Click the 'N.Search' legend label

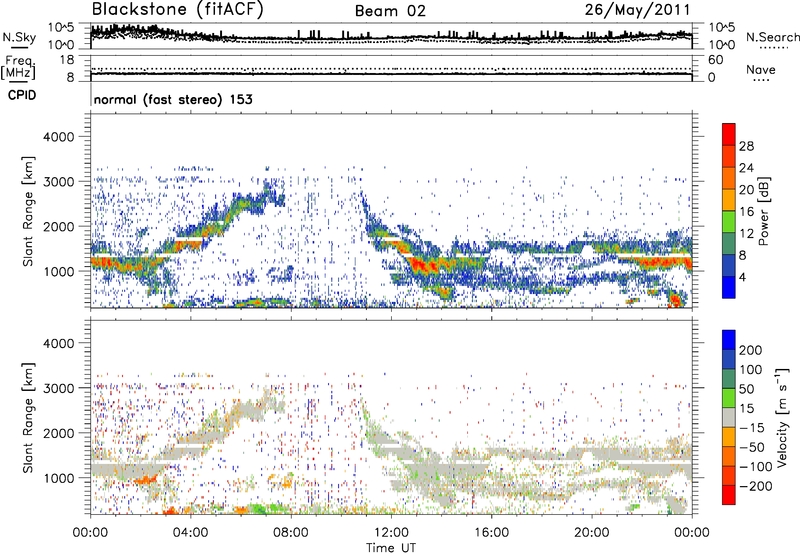click(x=772, y=37)
